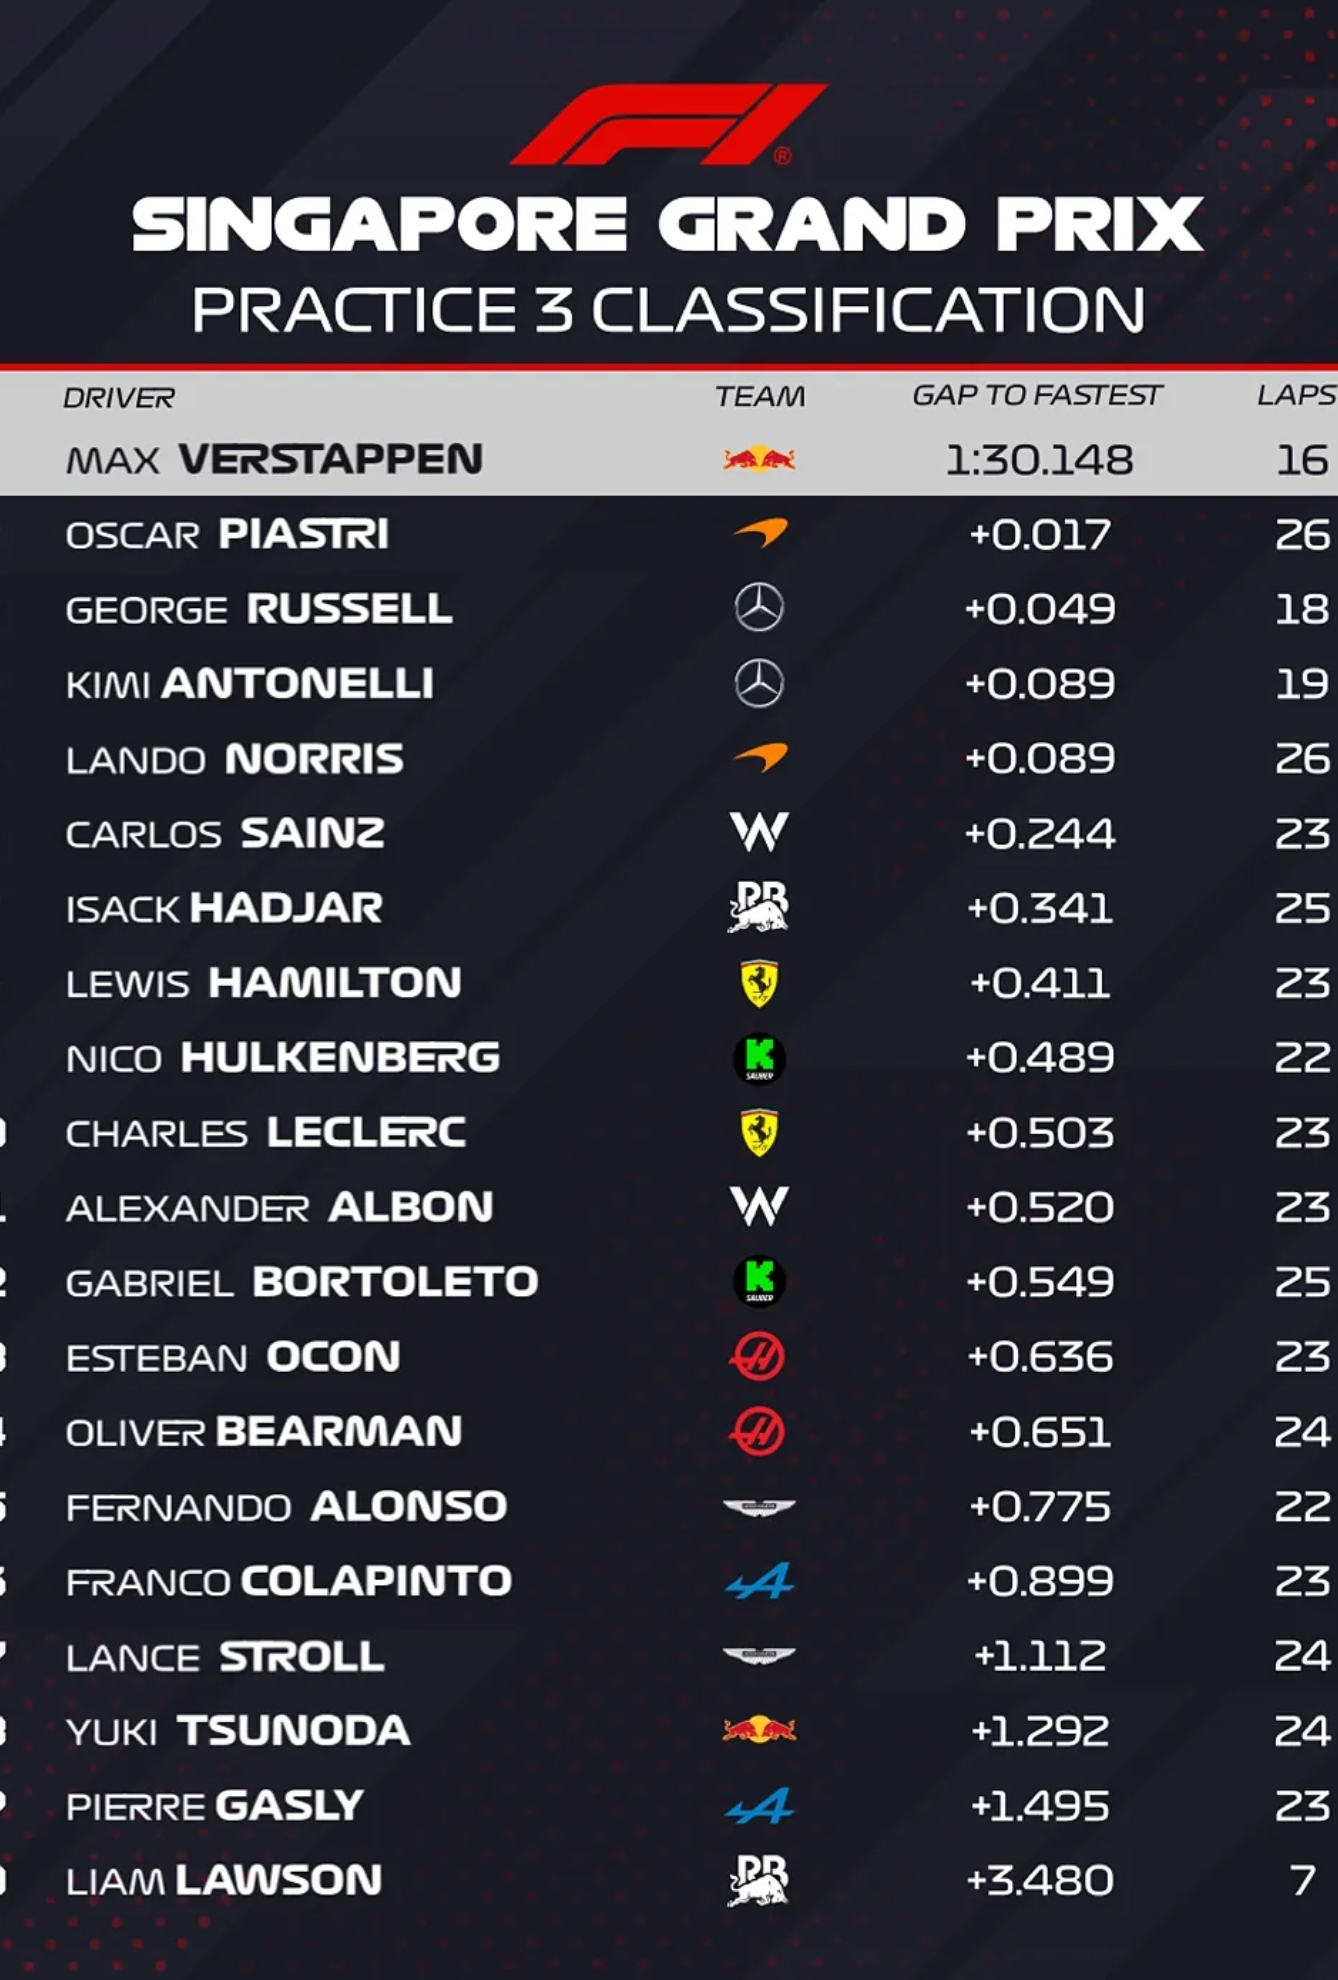
Task: Select Charles Leclerc's driver name
Action: click(x=266, y=1133)
